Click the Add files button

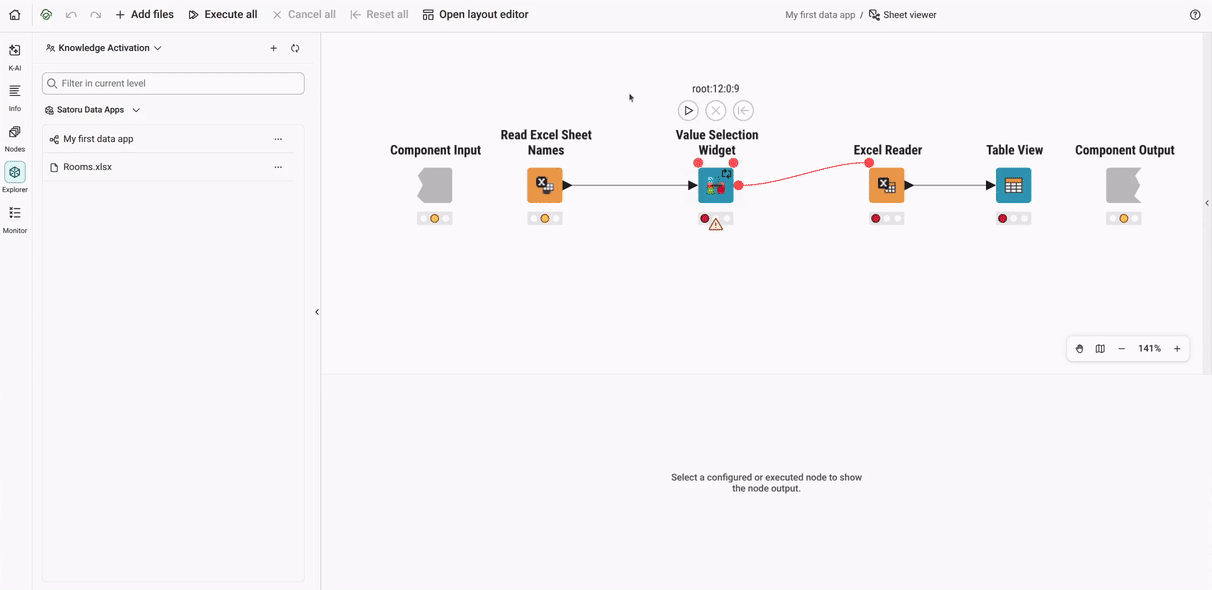tap(144, 15)
